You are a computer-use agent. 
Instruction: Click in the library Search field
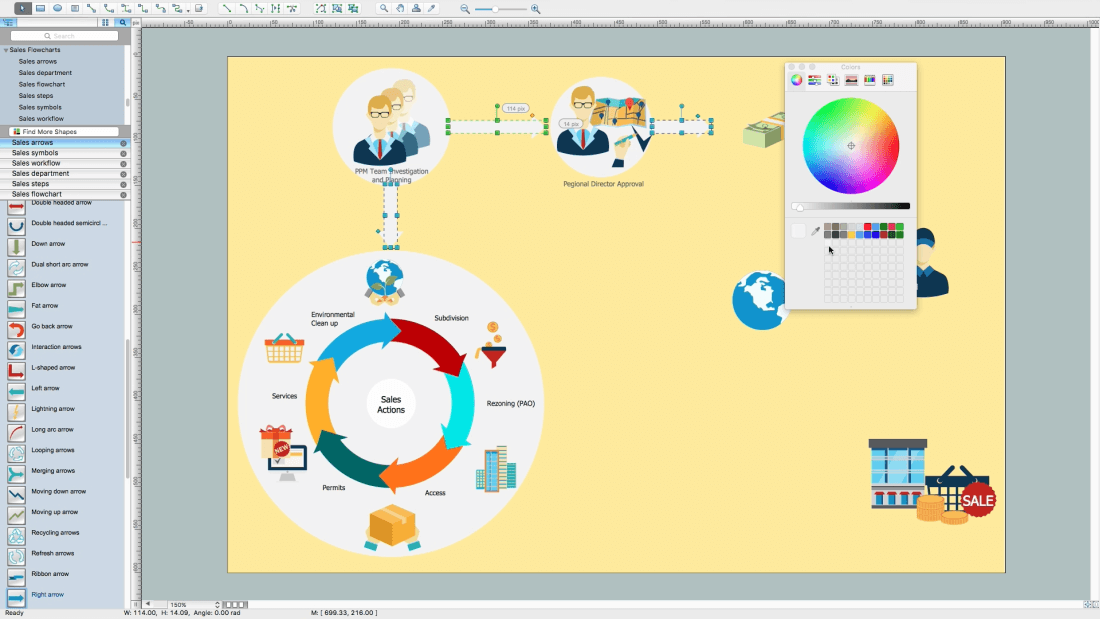65,36
